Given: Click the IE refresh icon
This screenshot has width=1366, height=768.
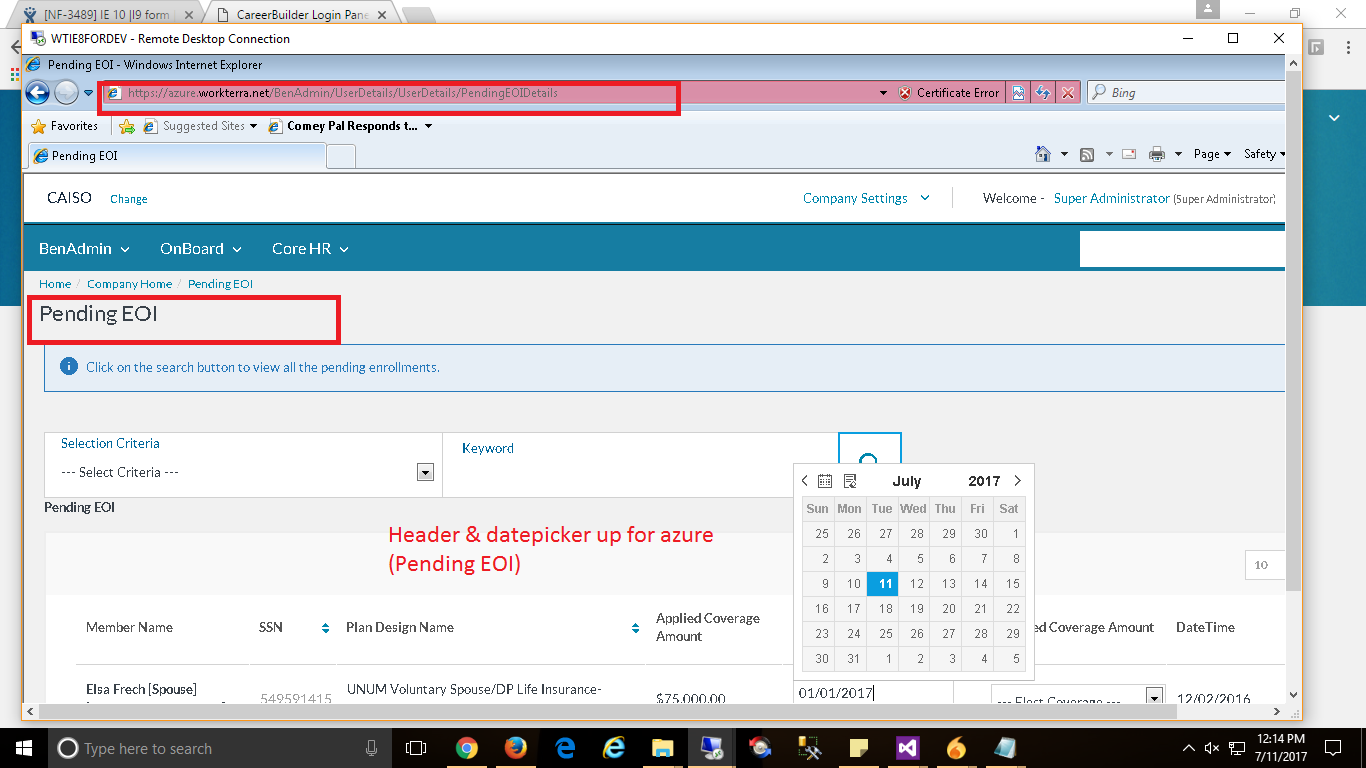Looking at the screenshot, I should pos(1043,93).
